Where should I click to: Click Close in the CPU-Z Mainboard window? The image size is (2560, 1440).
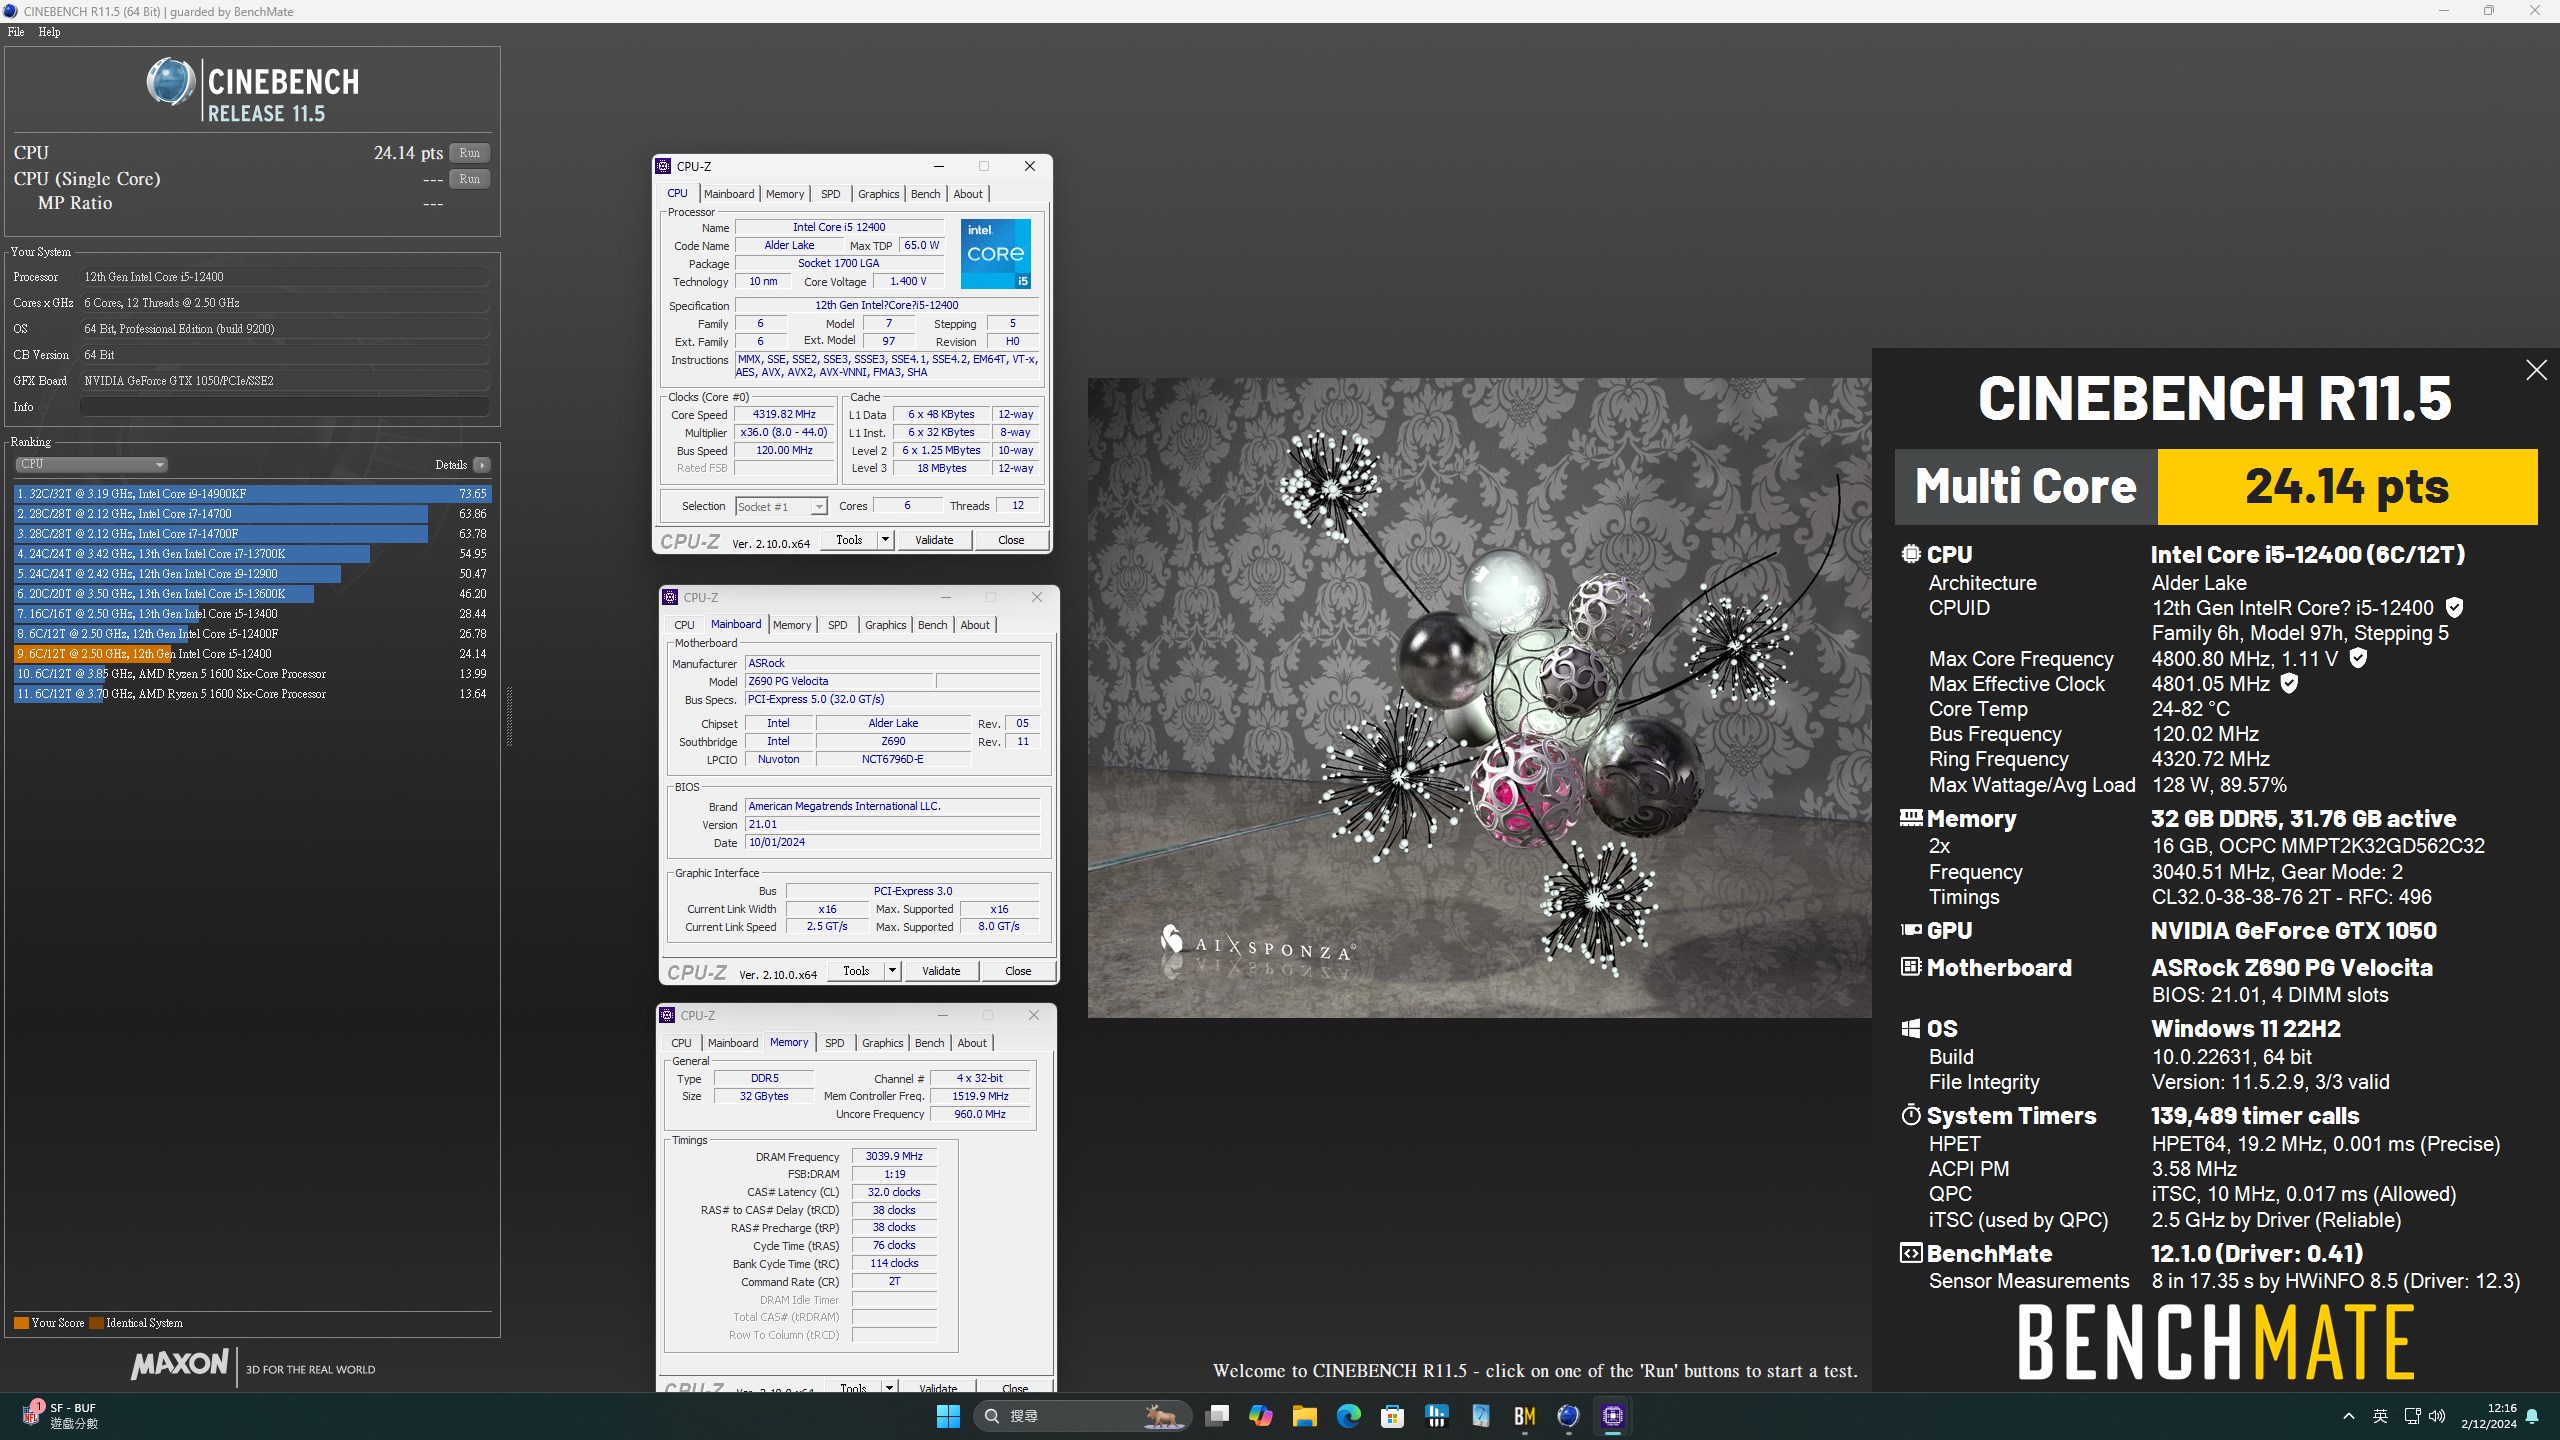coord(1018,971)
